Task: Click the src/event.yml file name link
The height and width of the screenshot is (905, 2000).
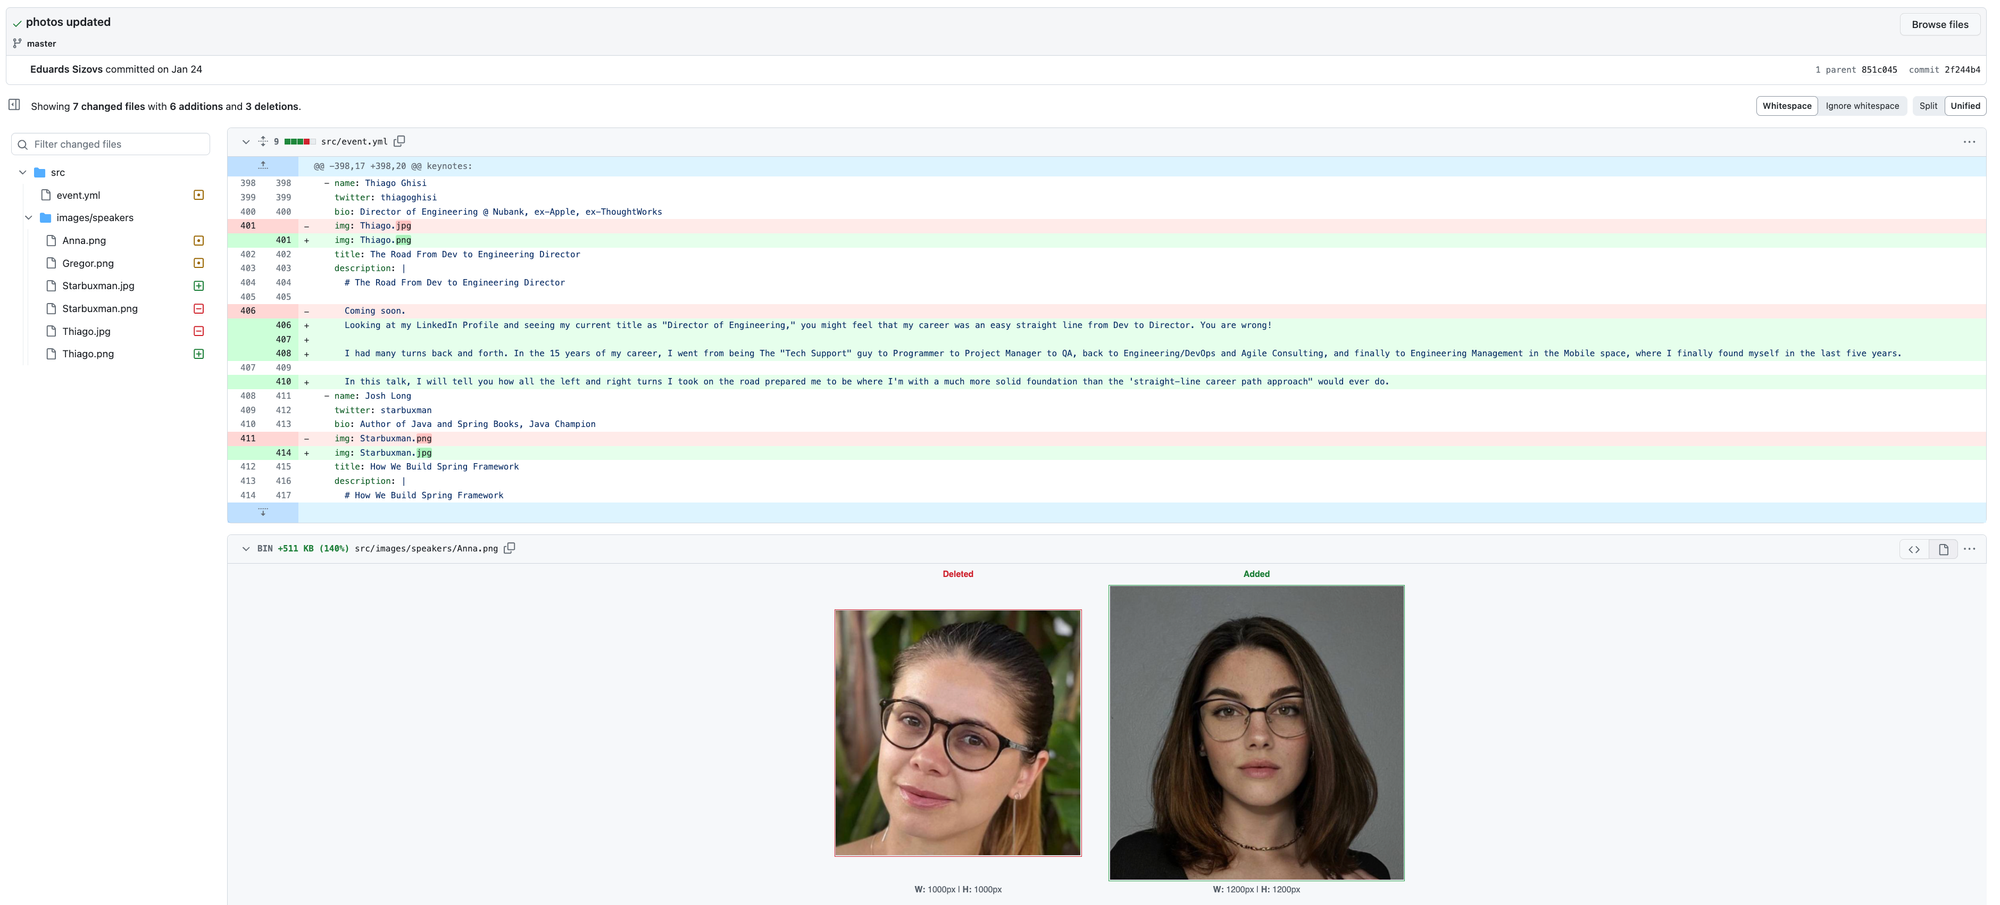Action: pos(354,142)
